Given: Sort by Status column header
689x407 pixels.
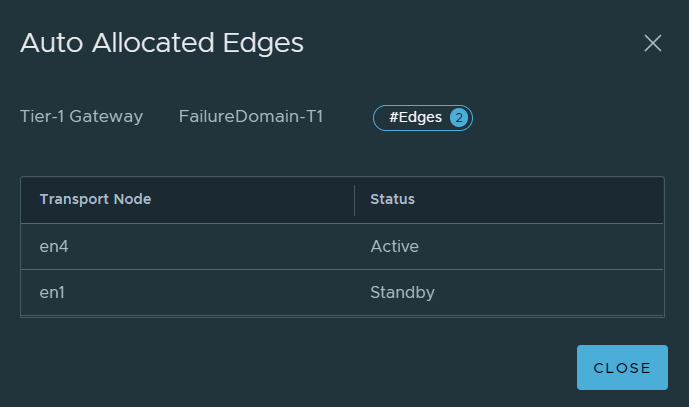Looking at the screenshot, I should 392,199.
